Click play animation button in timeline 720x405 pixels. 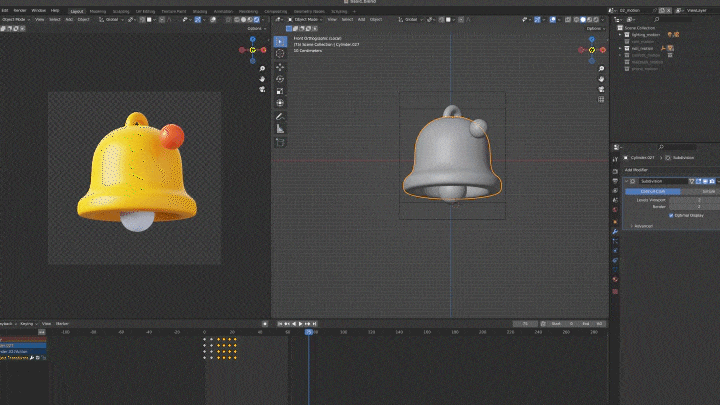click(x=301, y=324)
